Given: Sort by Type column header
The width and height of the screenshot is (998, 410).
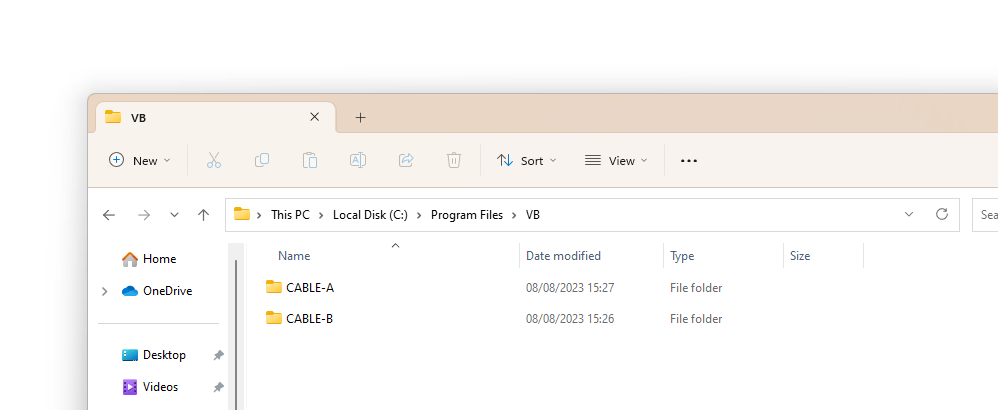Looking at the screenshot, I should 682,256.
